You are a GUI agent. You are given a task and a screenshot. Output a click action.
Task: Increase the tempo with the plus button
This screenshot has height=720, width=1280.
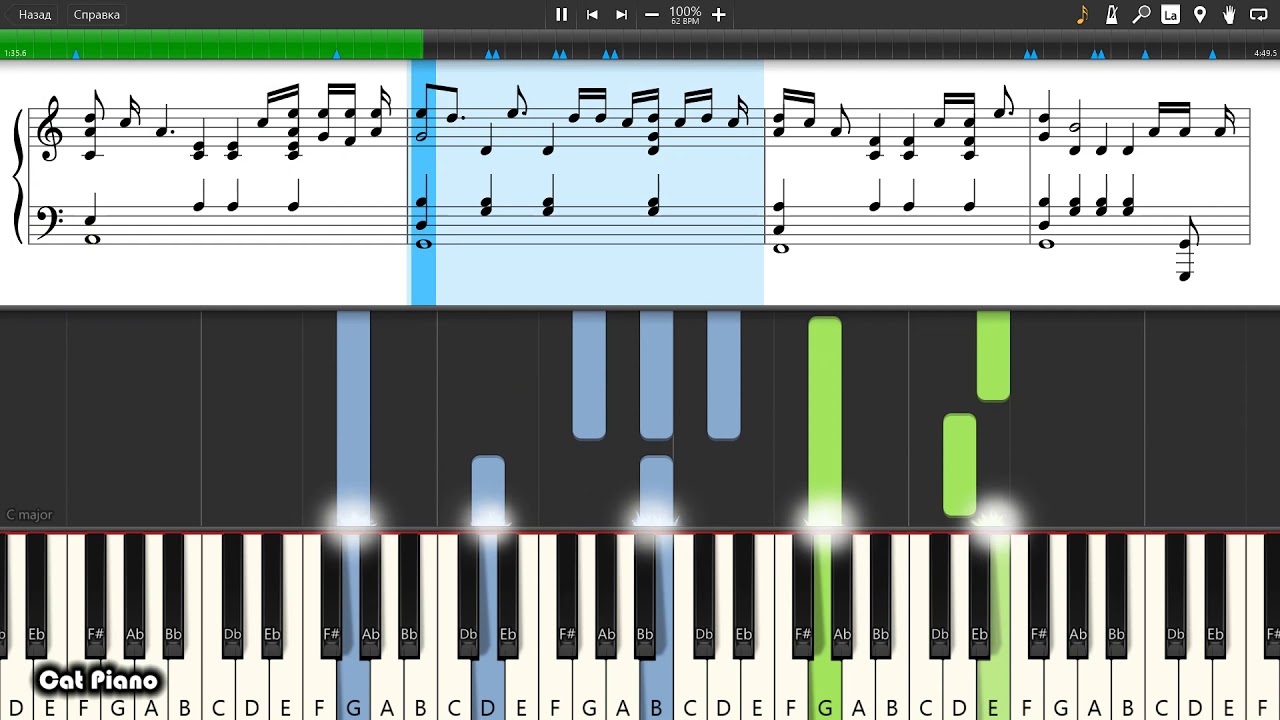pos(718,14)
